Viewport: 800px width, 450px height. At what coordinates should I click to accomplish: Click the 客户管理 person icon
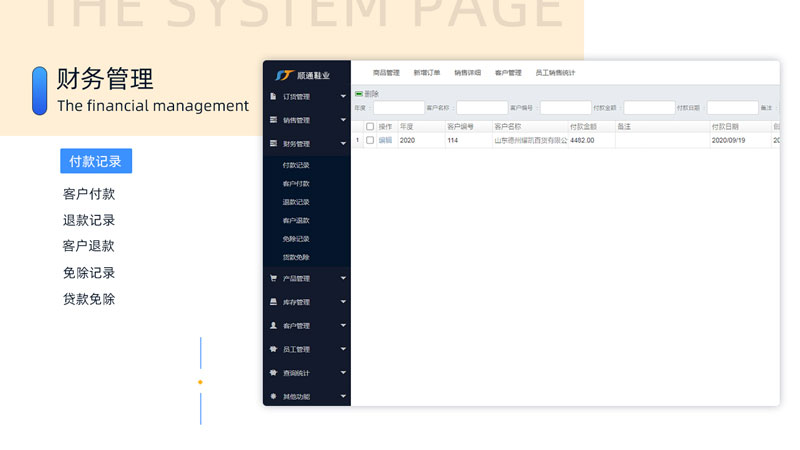click(273, 326)
